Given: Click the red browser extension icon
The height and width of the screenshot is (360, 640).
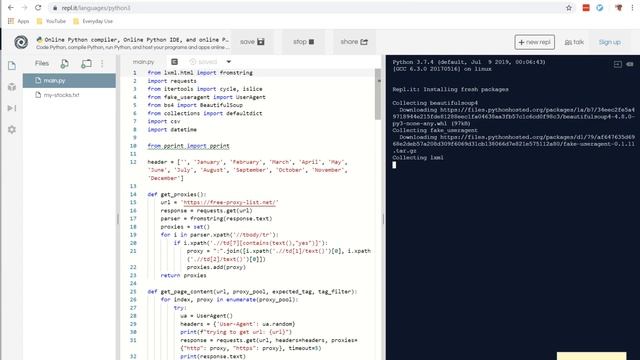Looking at the screenshot, I should [586, 7].
